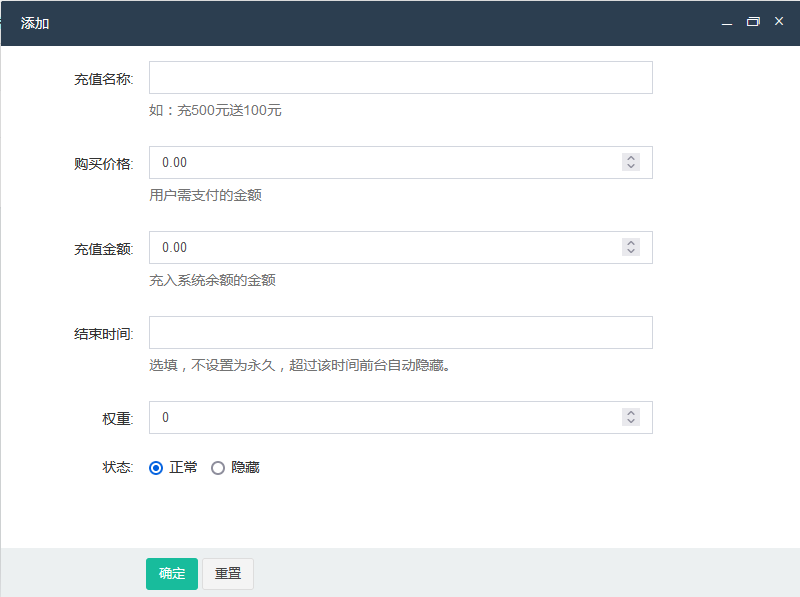Open the 结束时间 date input field
800x597 pixels.
[400, 333]
